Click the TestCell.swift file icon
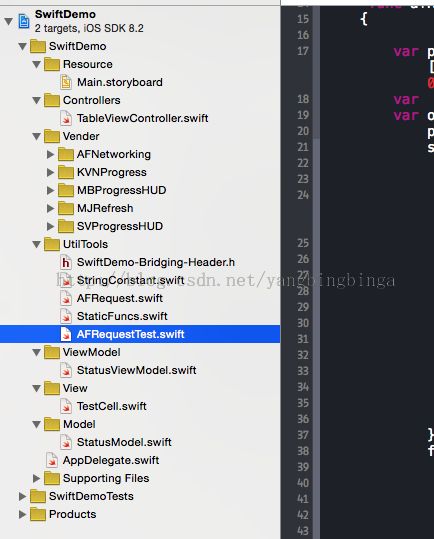 pyautogui.click(x=66, y=406)
